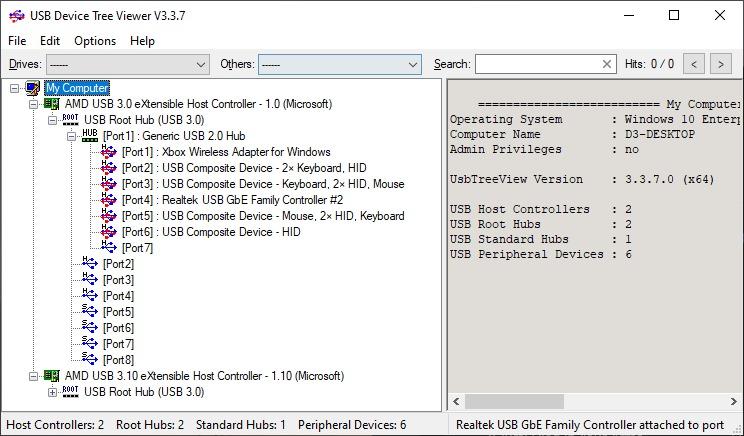The height and width of the screenshot is (436, 744).
Task: Open the Others dropdown
Action: (x=340, y=64)
